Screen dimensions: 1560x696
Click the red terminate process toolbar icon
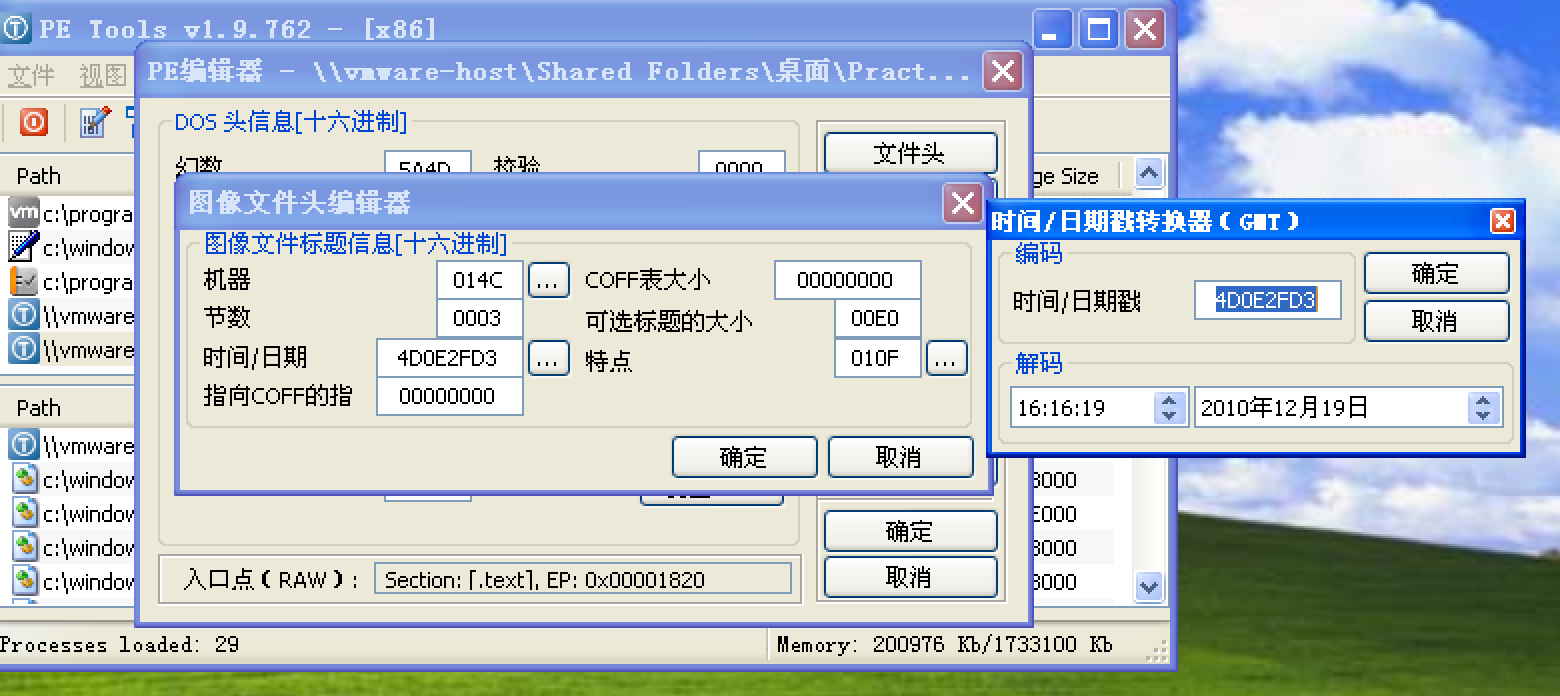coord(33,122)
